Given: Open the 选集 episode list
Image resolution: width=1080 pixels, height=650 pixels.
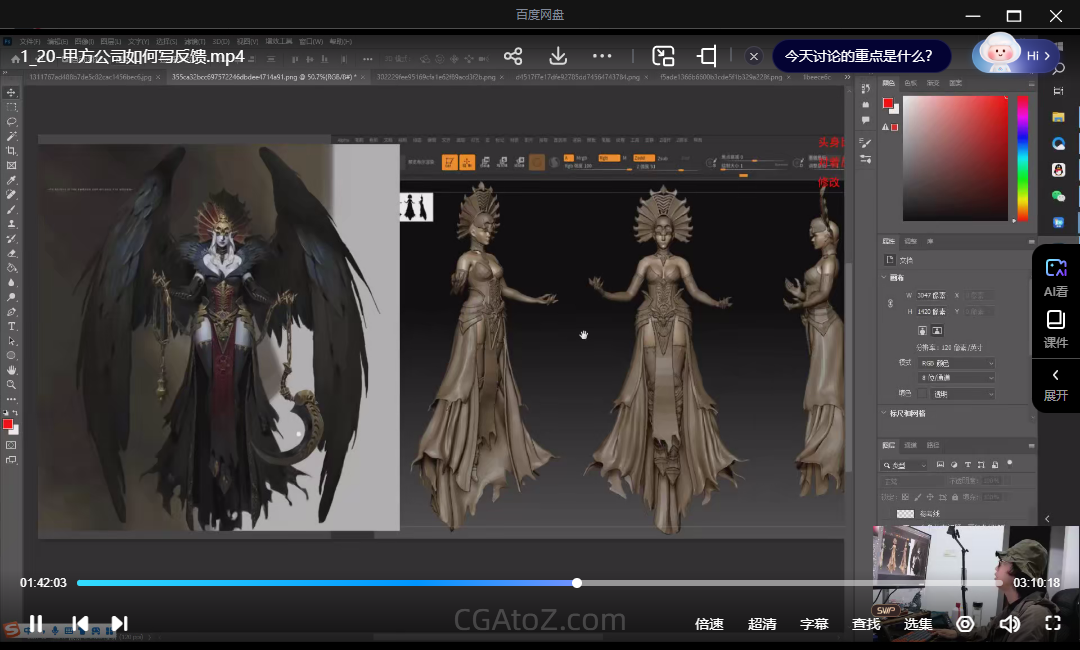Looking at the screenshot, I should 918,624.
